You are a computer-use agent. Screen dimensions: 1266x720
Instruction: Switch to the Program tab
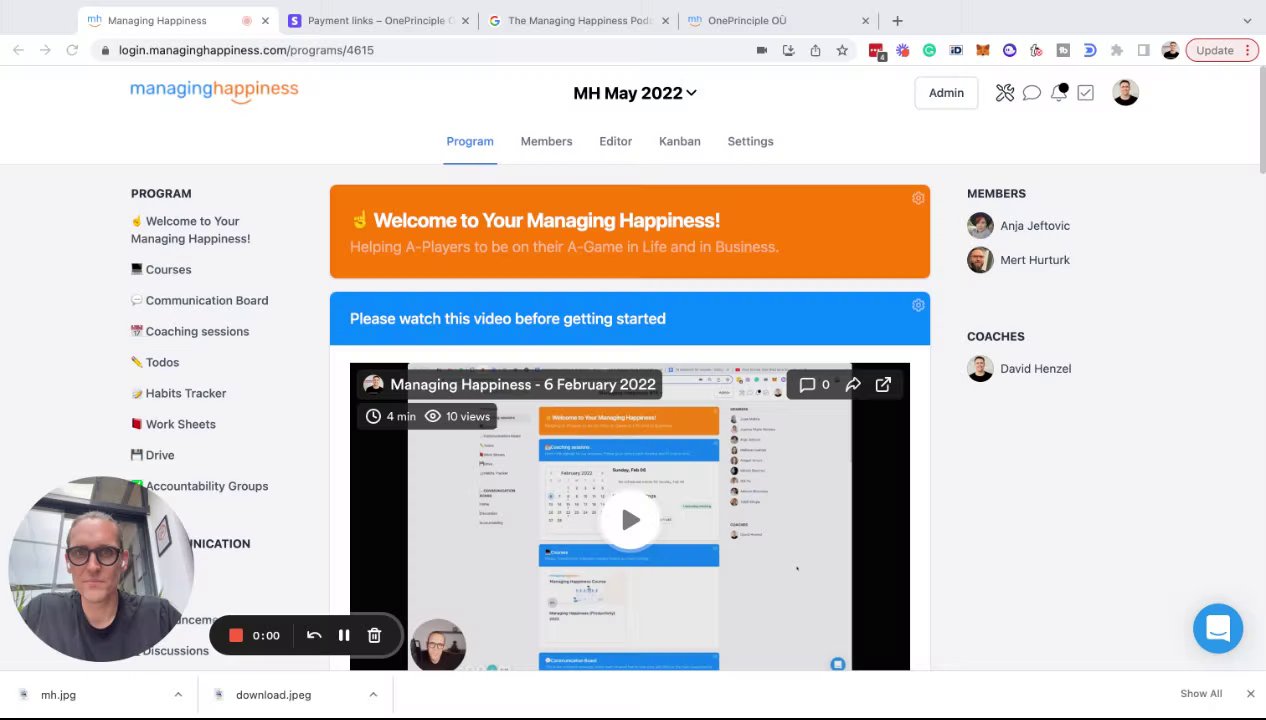click(x=470, y=141)
